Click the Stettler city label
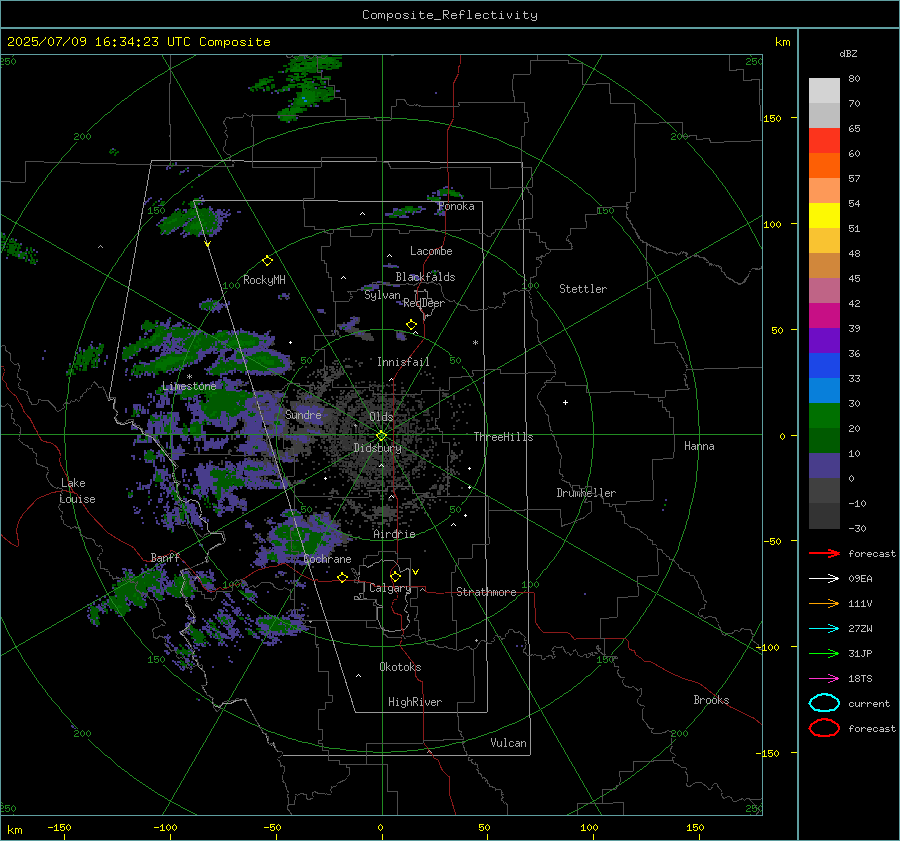The image size is (900, 841). pos(583,289)
